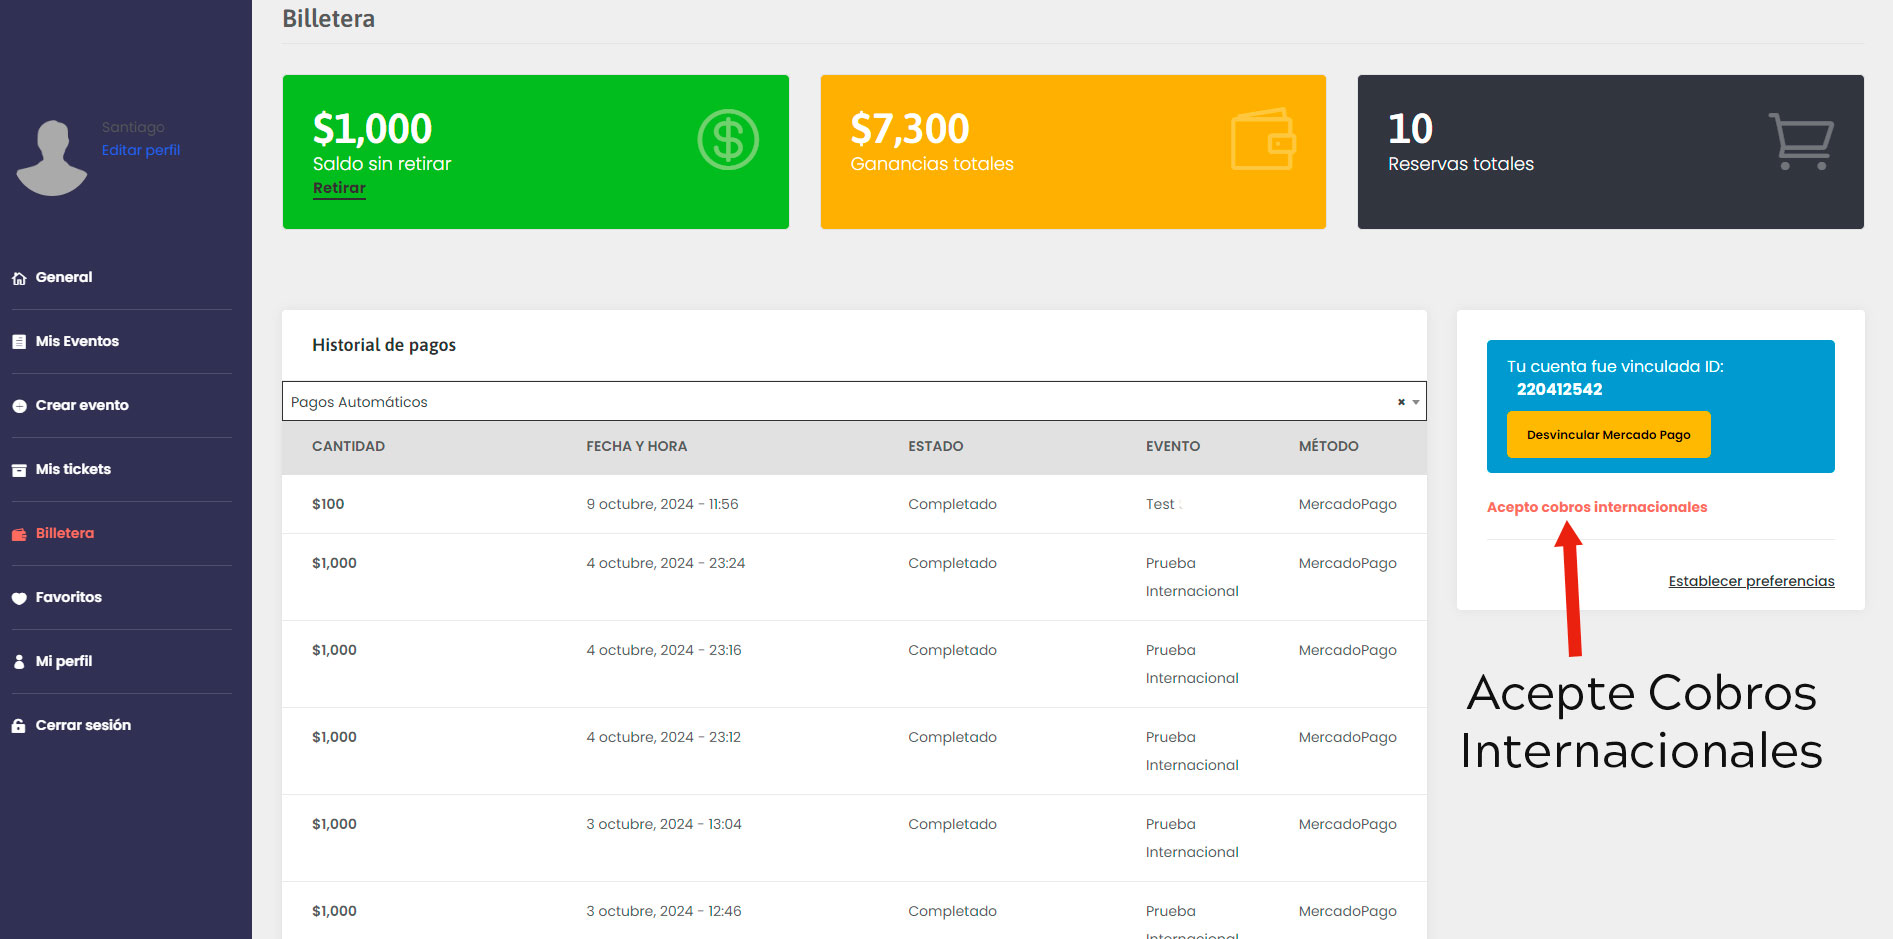Clear the Pagos Automáticos selection with the x

click(x=1401, y=402)
